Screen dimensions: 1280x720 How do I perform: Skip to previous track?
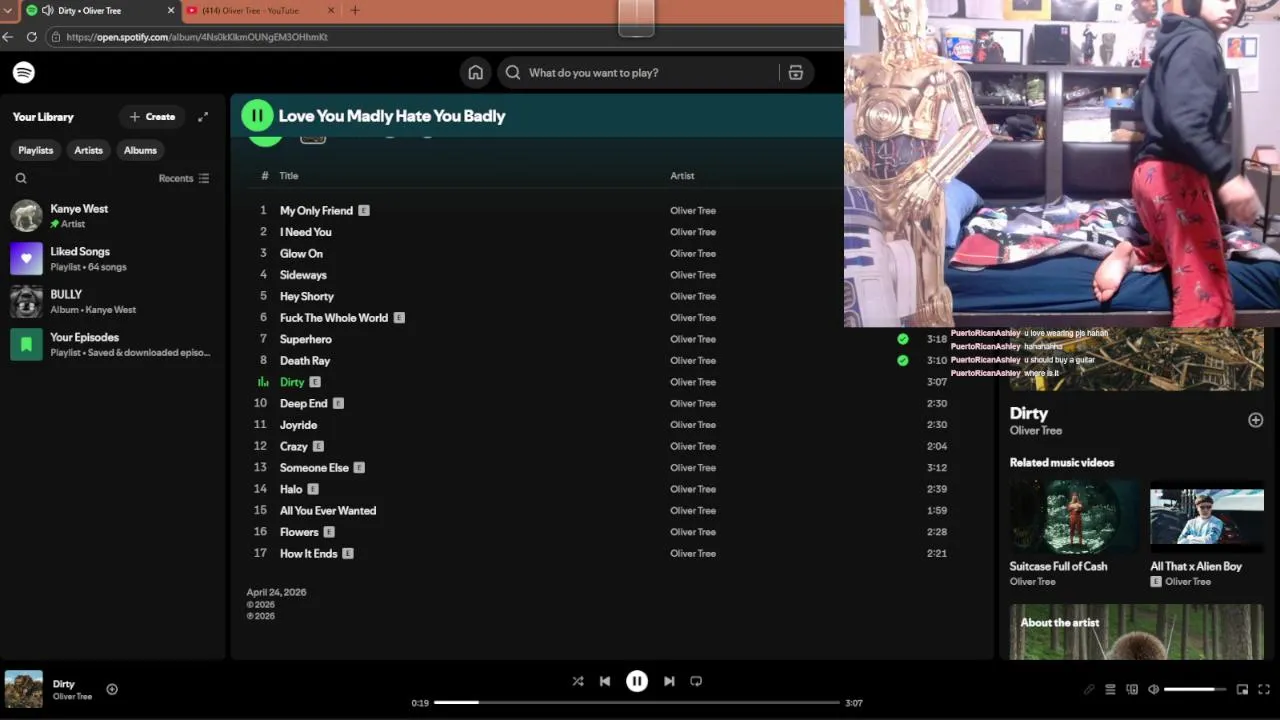coord(605,681)
